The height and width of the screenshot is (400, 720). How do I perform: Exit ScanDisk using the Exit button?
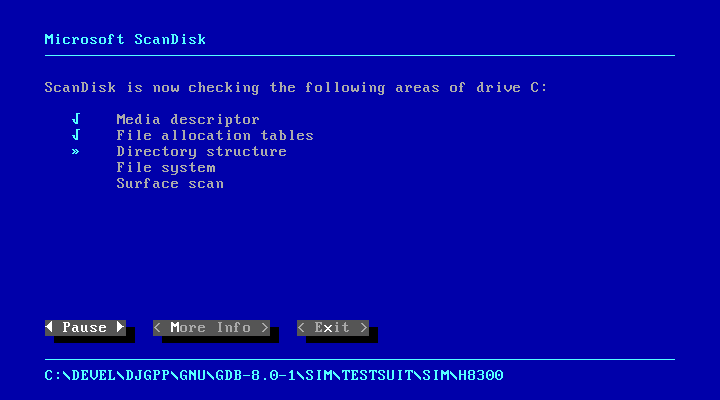(x=333, y=327)
